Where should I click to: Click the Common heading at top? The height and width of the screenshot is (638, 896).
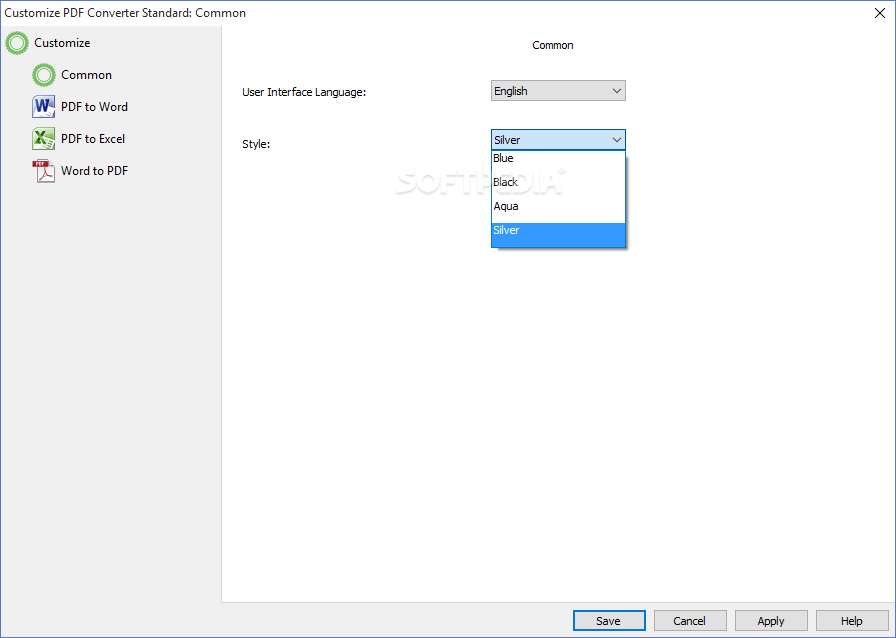pyautogui.click(x=553, y=45)
